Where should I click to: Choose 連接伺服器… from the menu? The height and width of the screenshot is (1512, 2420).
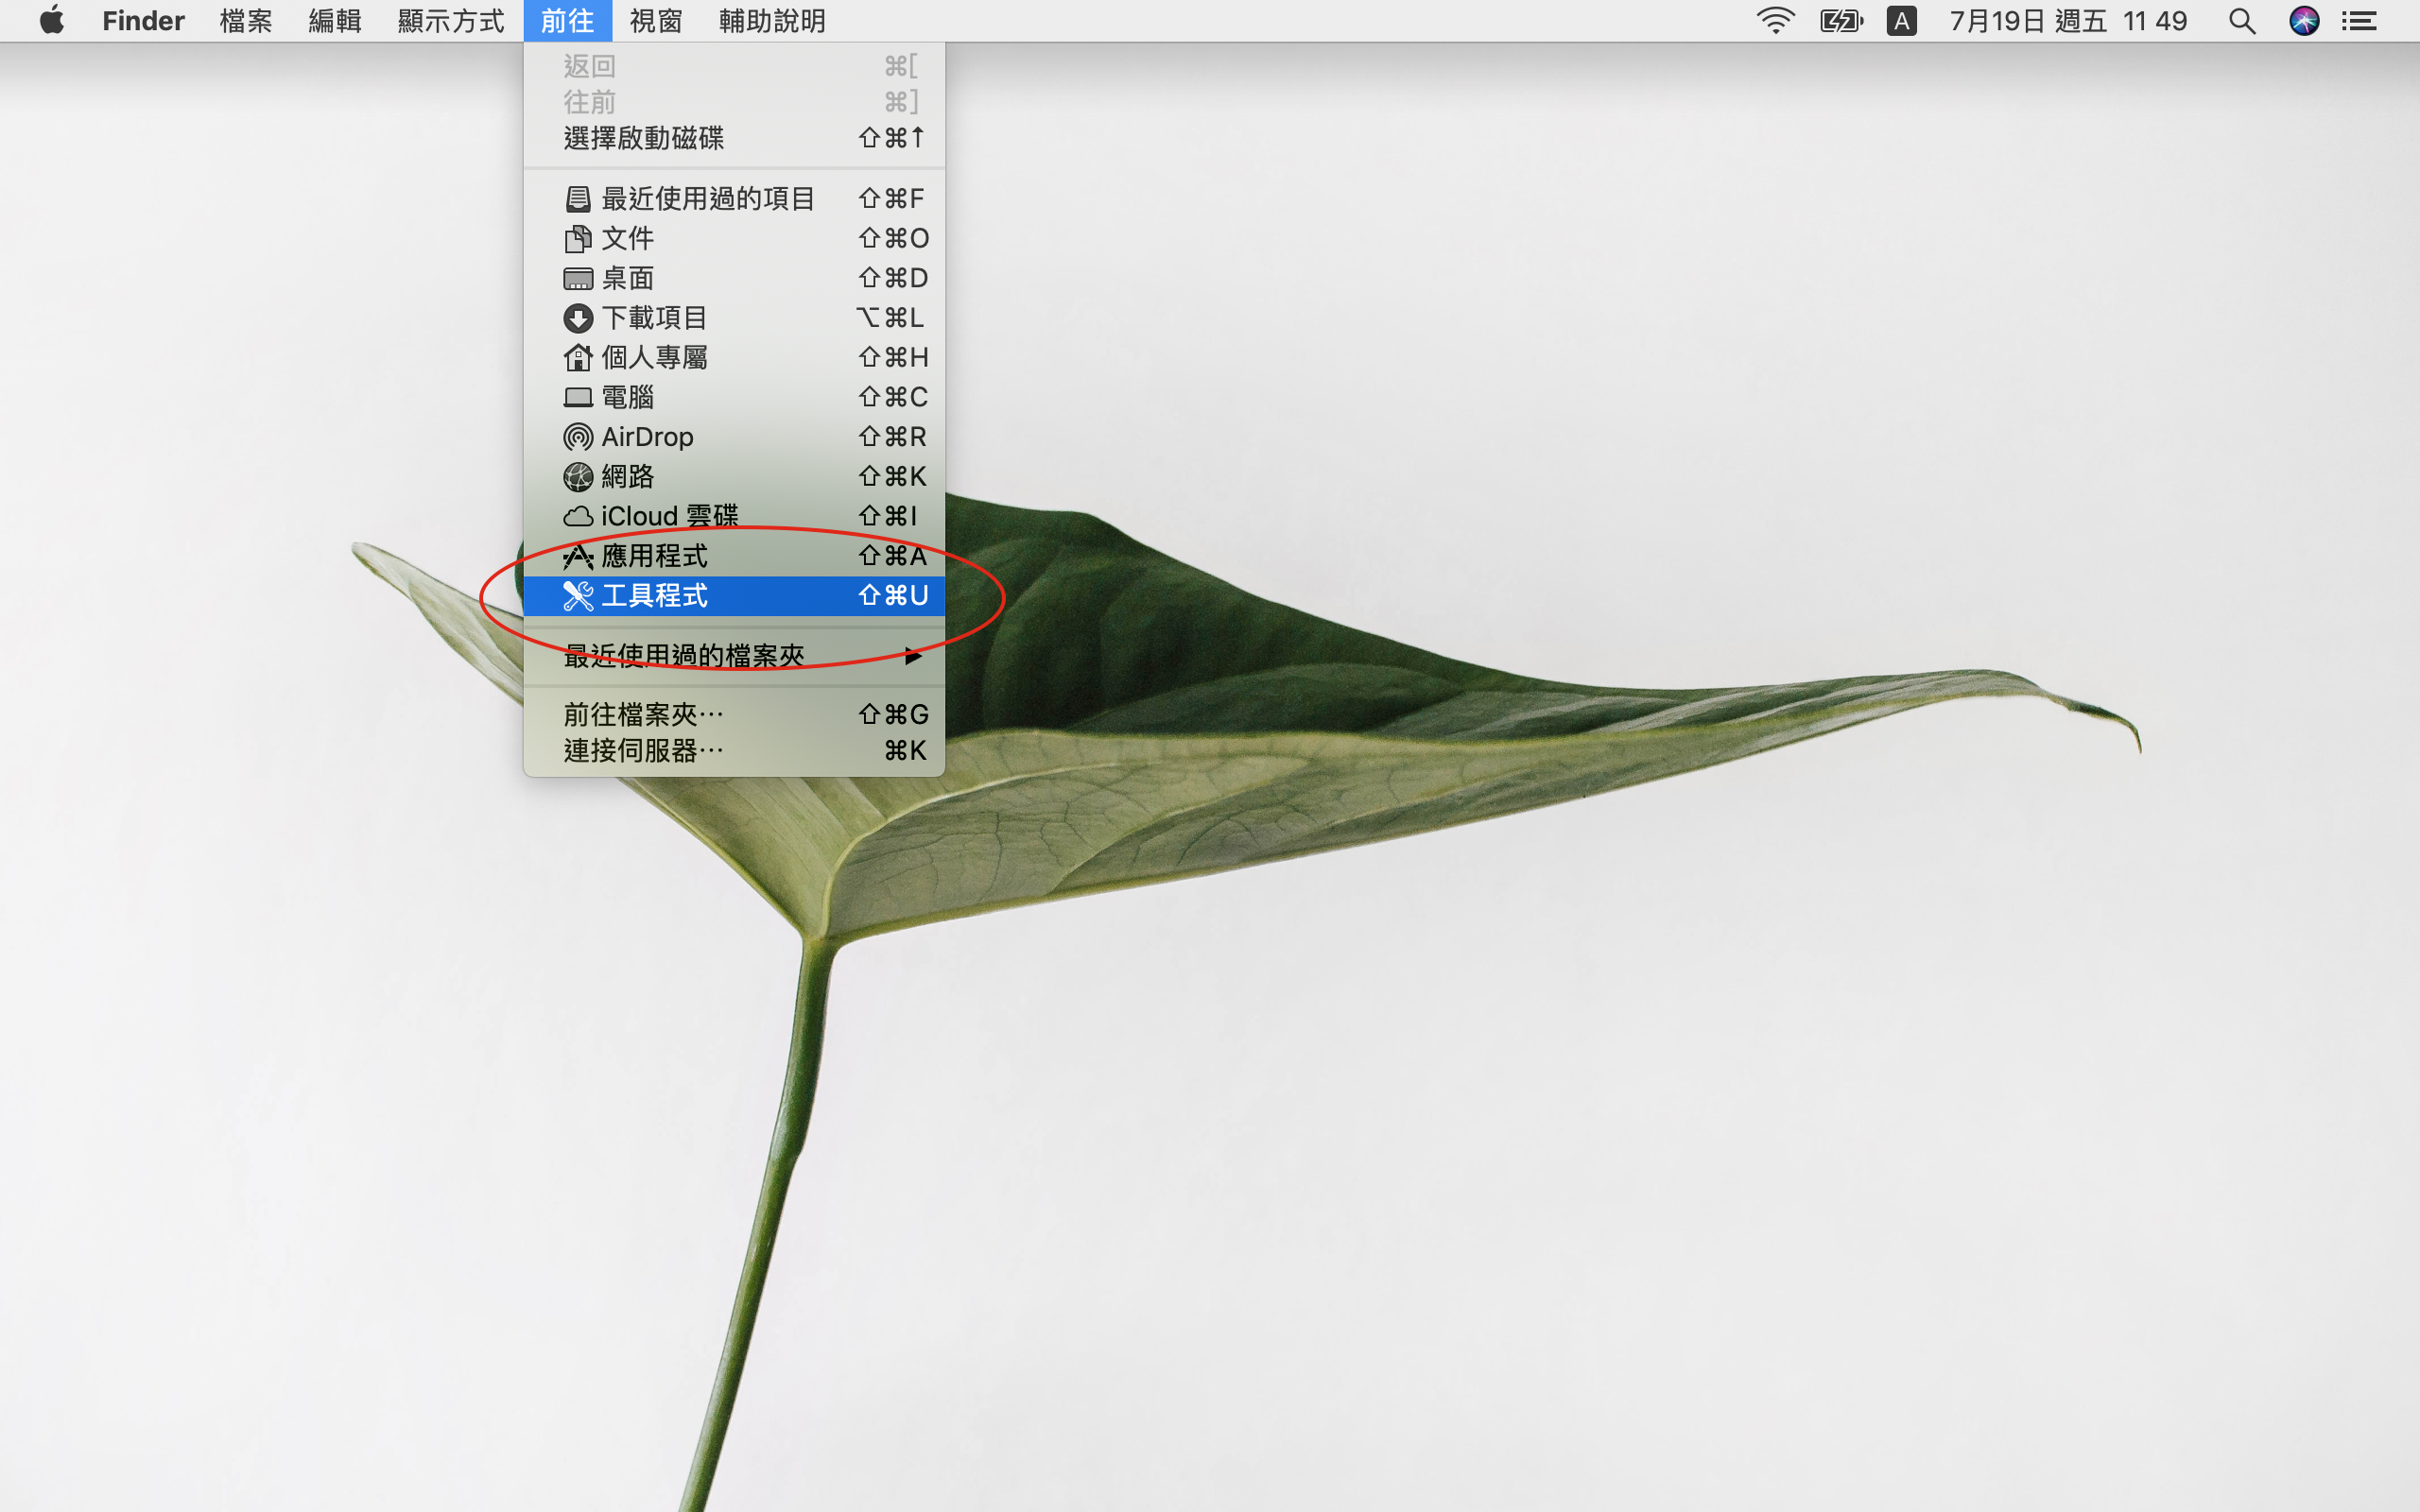pyautogui.click(x=734, y=751)
